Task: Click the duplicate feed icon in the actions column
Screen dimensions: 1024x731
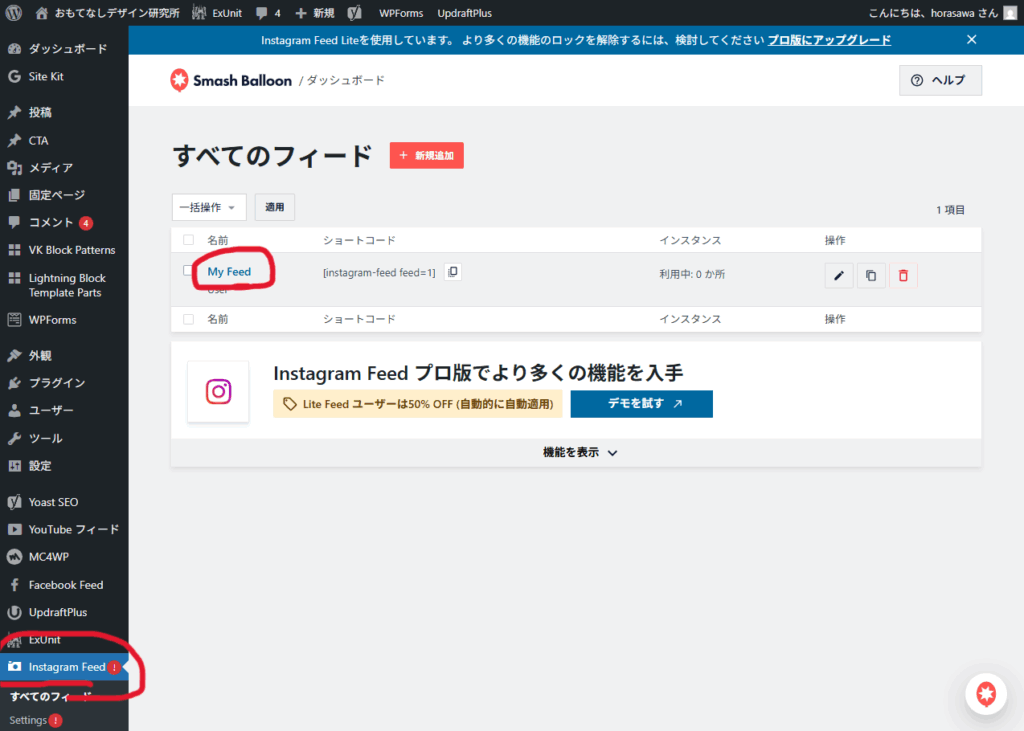Action: coord(871,276)
